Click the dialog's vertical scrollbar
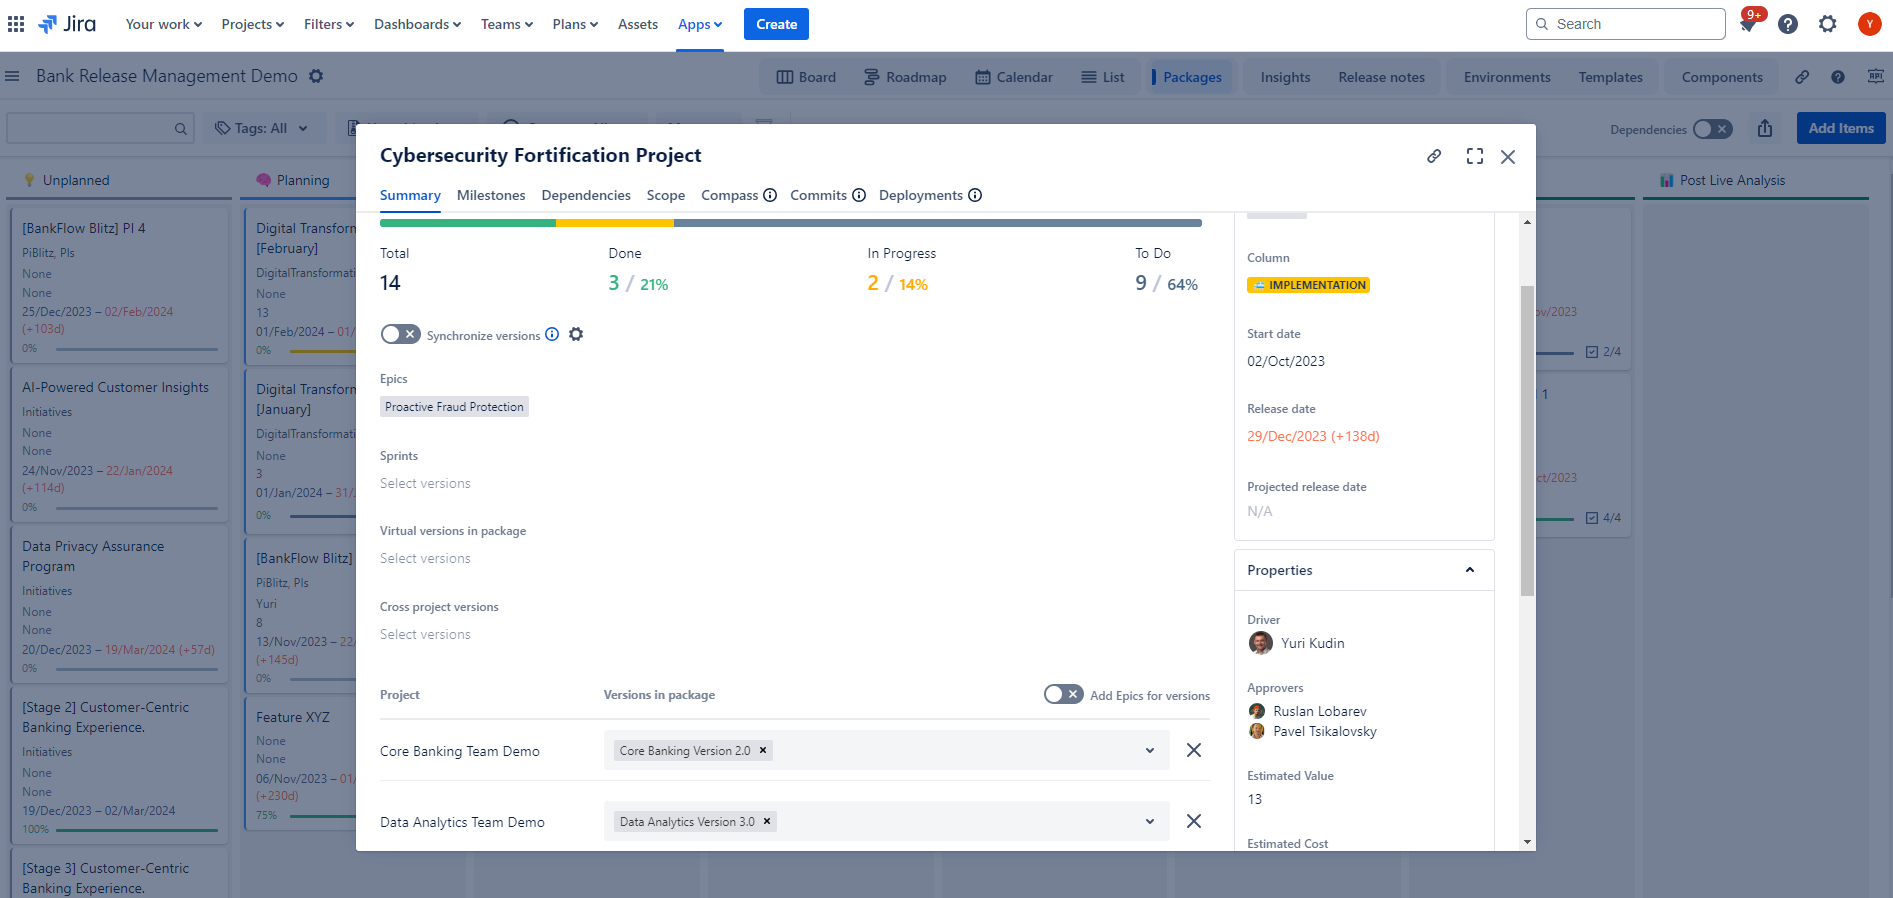The width and height of the screenshot is (1893, 898). 1527,440
